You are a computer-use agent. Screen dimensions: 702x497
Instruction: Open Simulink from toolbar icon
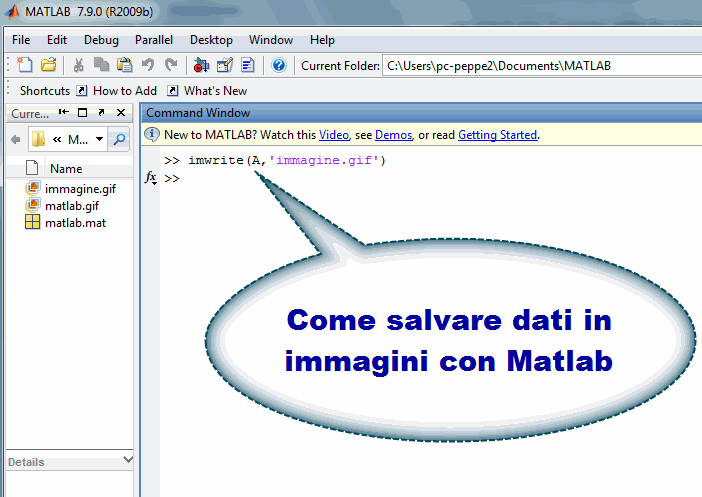coord(201,65)
